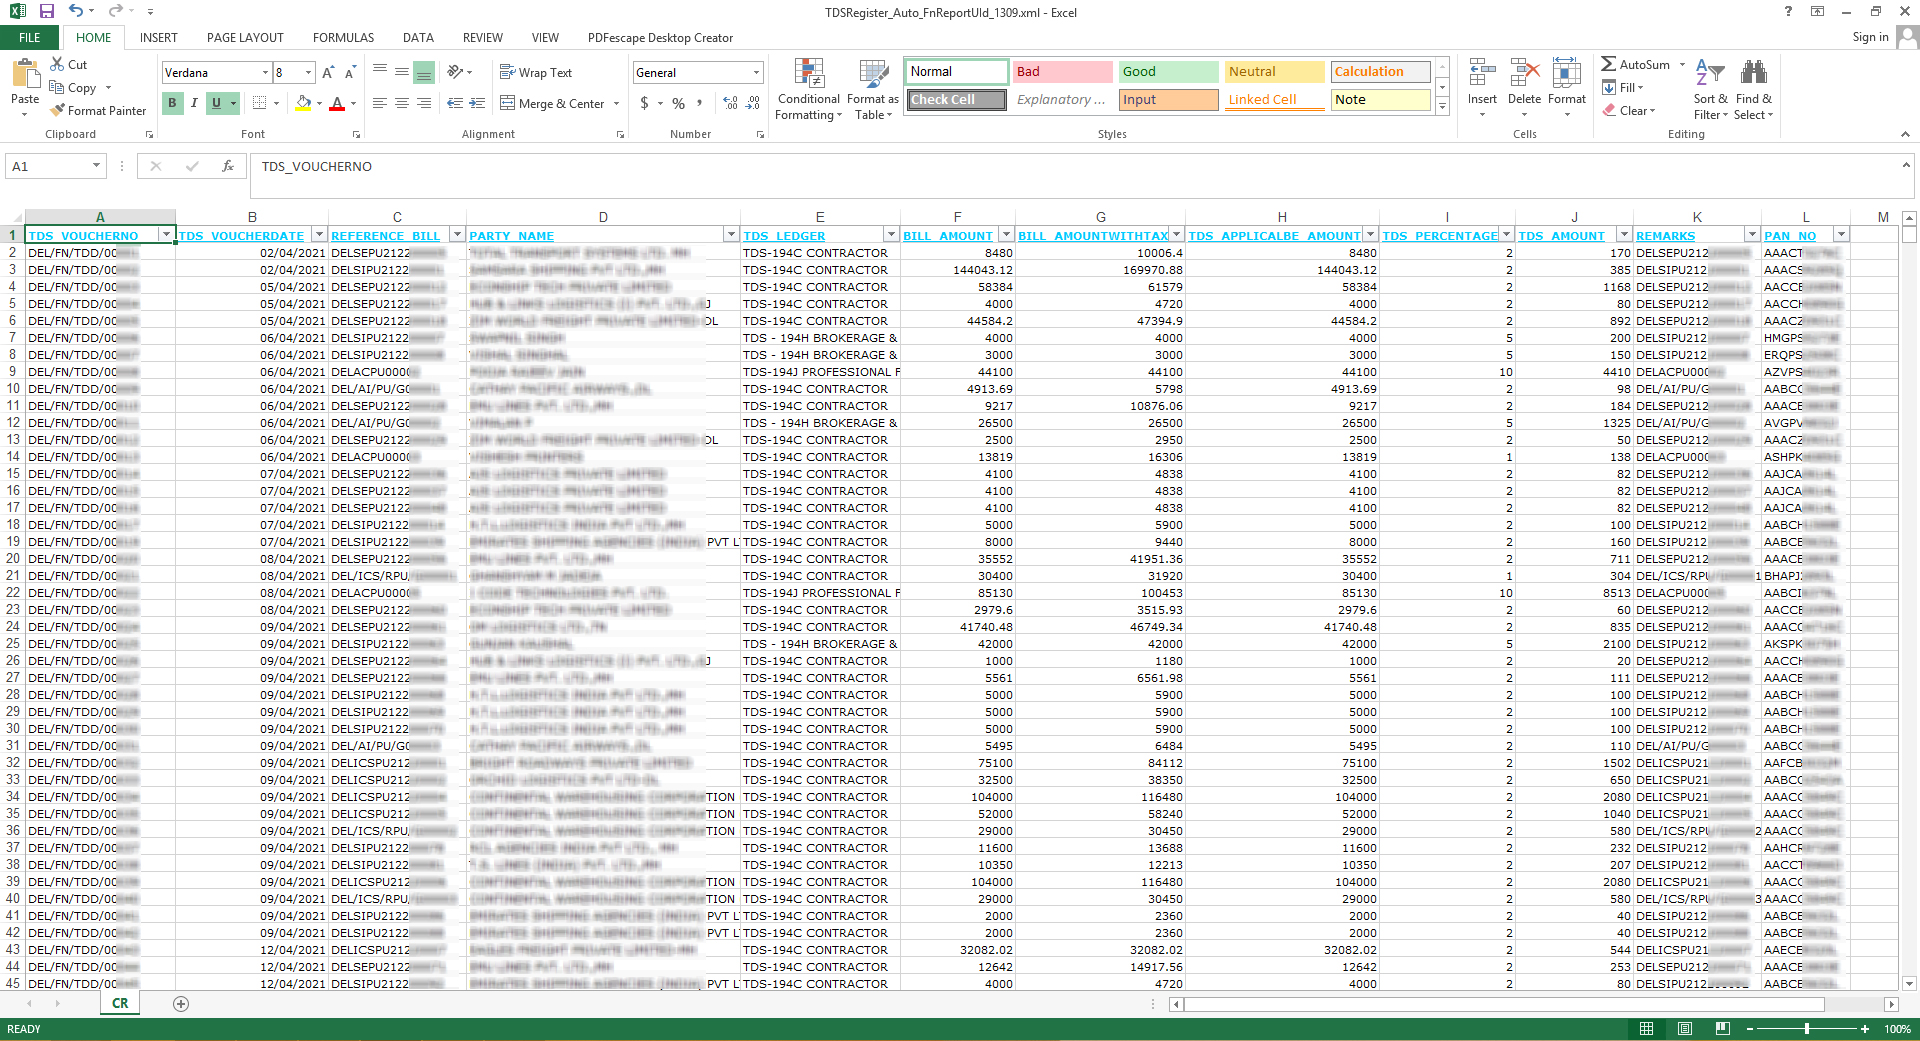Click the Merge & Center icon
This screenshot has width=1920, height=1041.
point(508,103)
